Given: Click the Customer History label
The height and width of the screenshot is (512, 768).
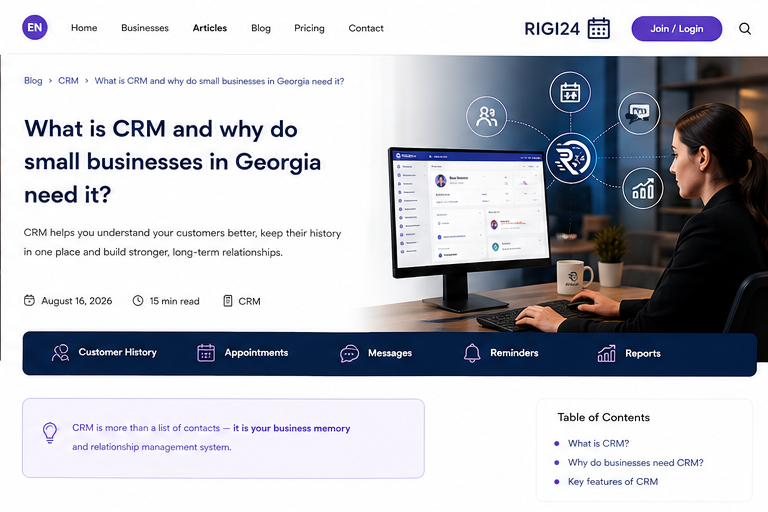Looking at the screenshot, I should click(118, 352).
